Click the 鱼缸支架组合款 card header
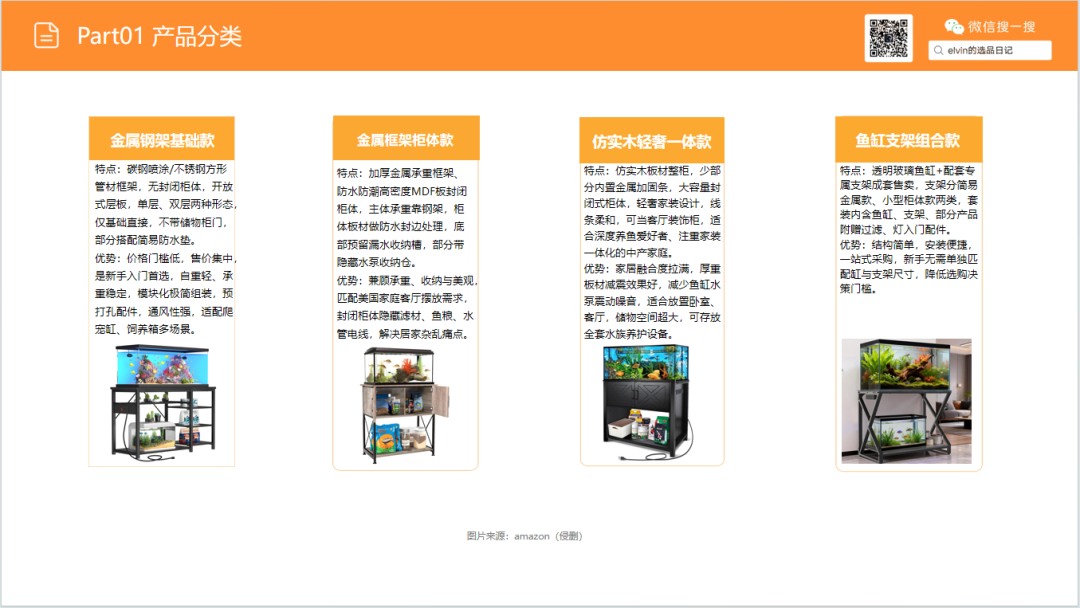The height and width of the screenshot is (608, 1080). [x=908, y=140]
